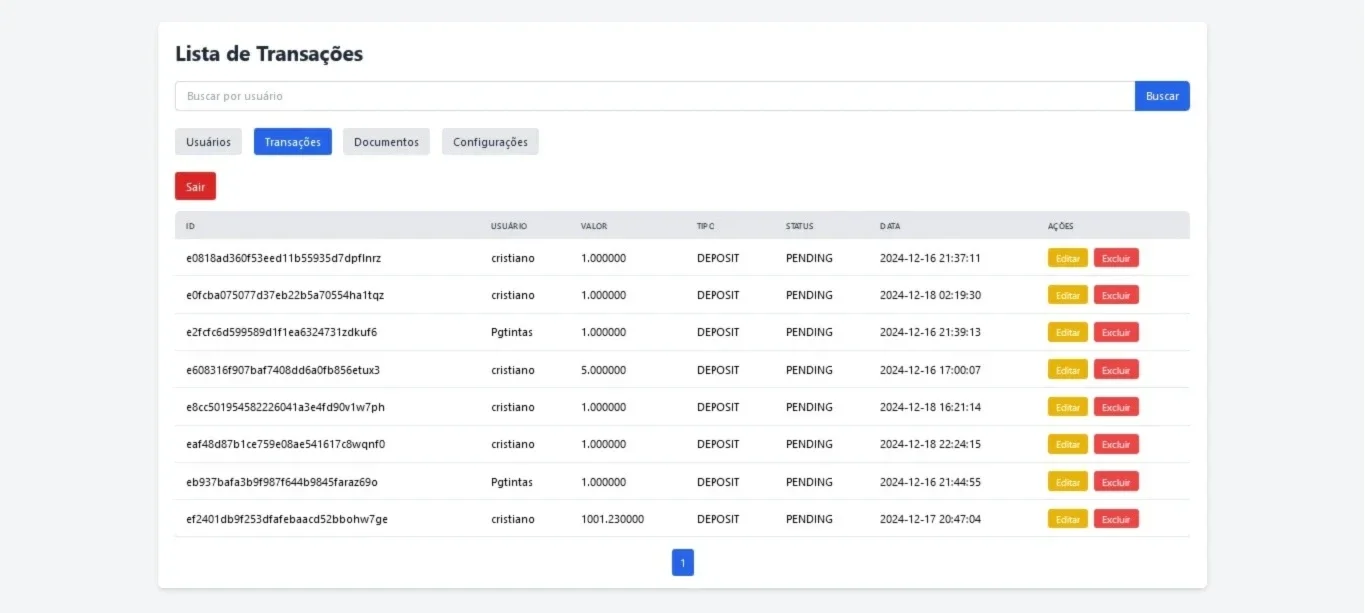This screenshot has width=1365, height=613.
Task: Delete transaction dated 2024-12-18 22:24:15
Action: (1116, 444)
